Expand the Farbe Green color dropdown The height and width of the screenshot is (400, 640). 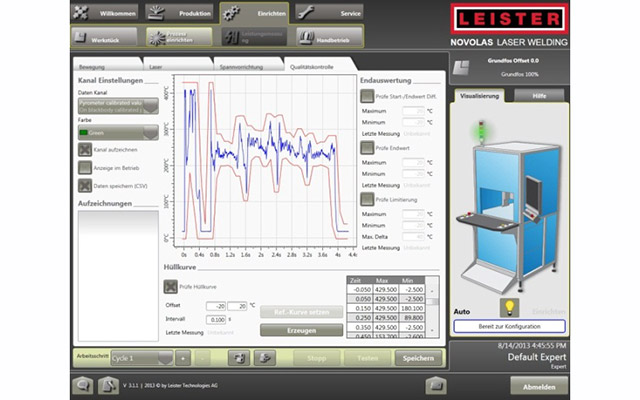[x=117, y=131]
